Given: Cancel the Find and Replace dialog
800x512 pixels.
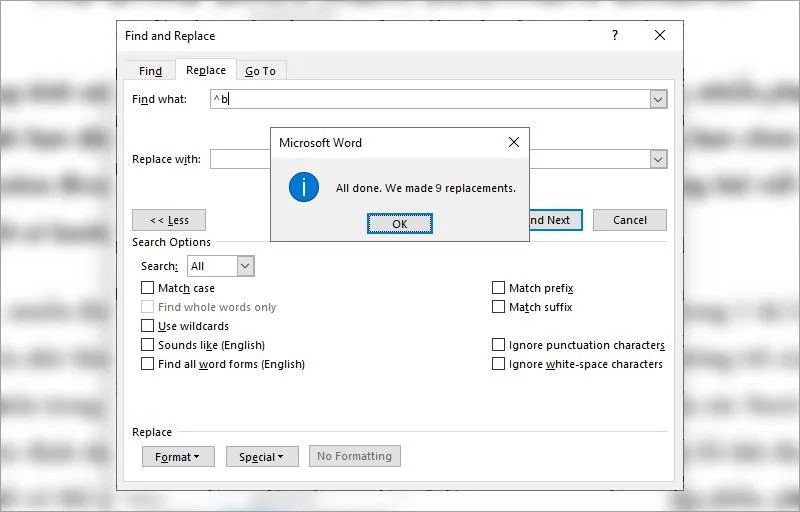Looking at the screenshot, I should [x=630, y=220].
